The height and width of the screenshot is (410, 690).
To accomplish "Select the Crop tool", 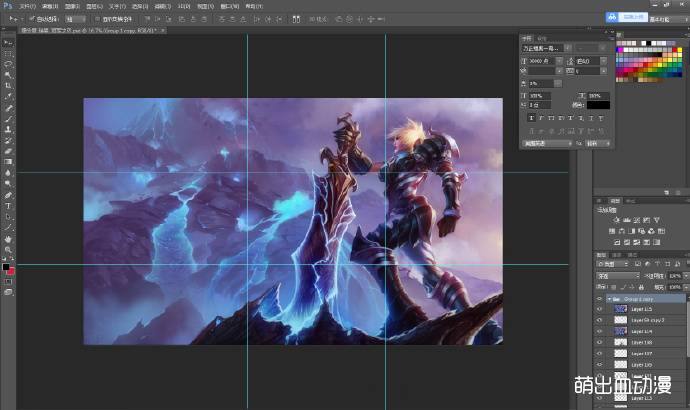I will pos(9,86).
